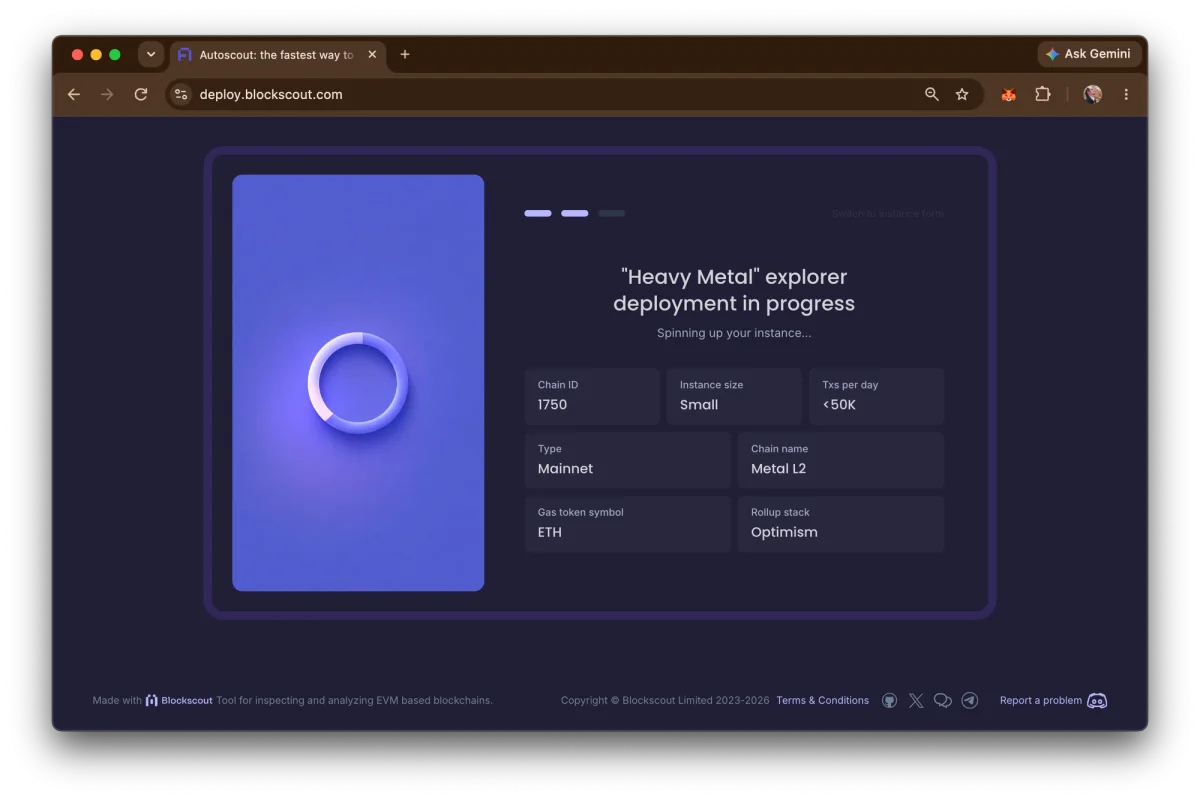Click the Instance size Small card
Viewport: 1200px width, 800px height.
[x=734, y=396]
